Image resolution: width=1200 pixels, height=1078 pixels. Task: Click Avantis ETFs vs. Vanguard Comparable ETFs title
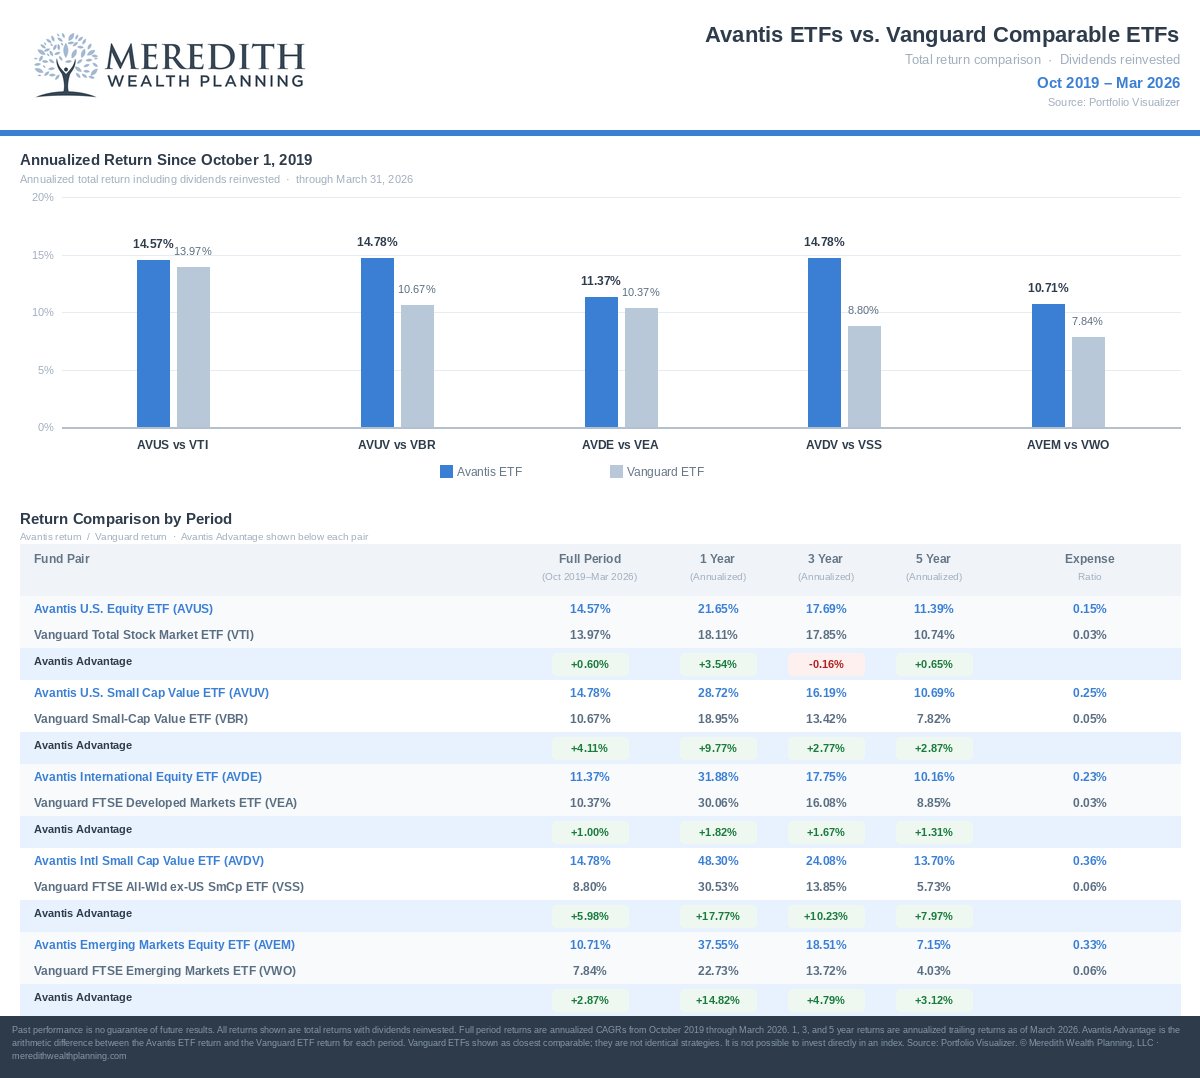pyautogui.click(x=942, y=35)
